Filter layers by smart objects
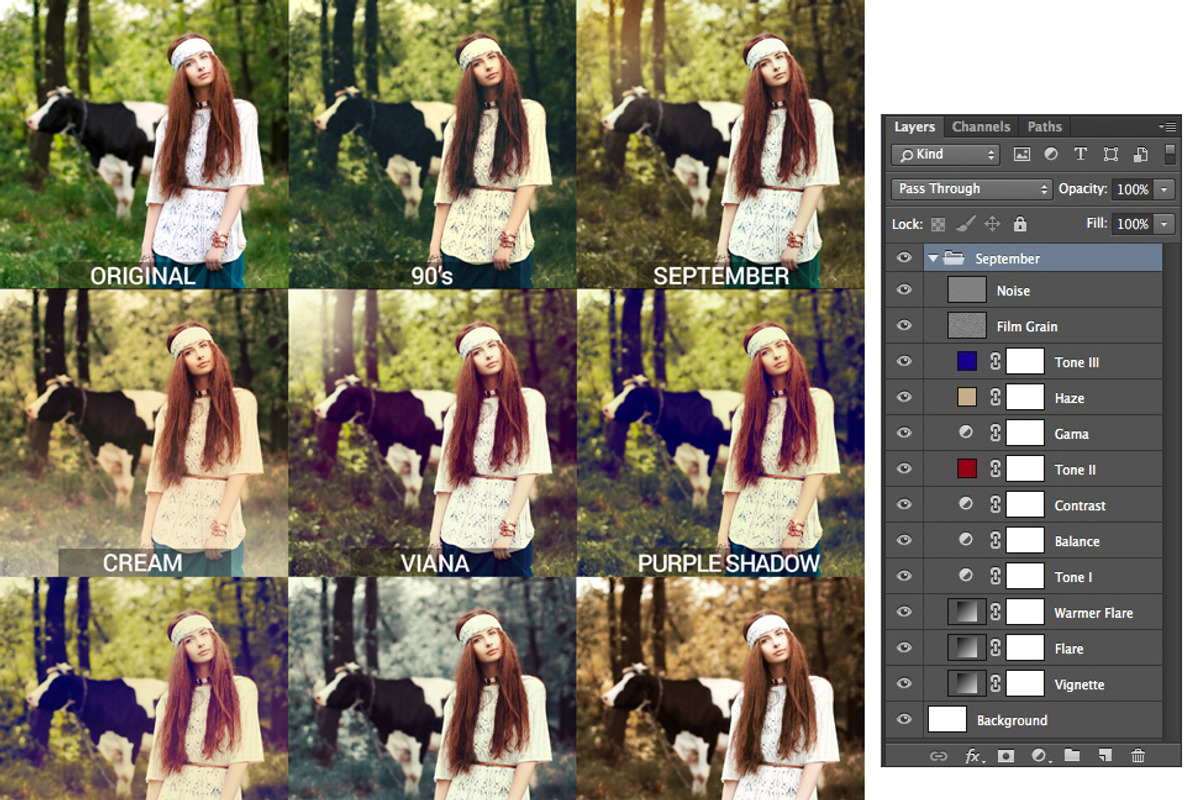Screen dimensions: 1200x800 1140,154
